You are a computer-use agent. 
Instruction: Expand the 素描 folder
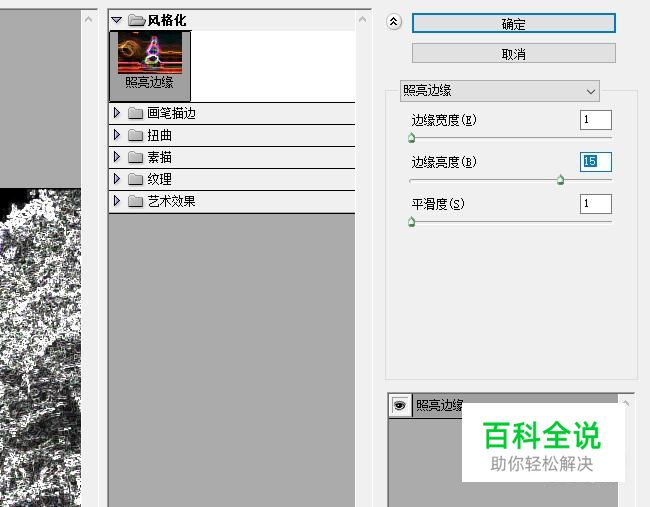[117, 157]
